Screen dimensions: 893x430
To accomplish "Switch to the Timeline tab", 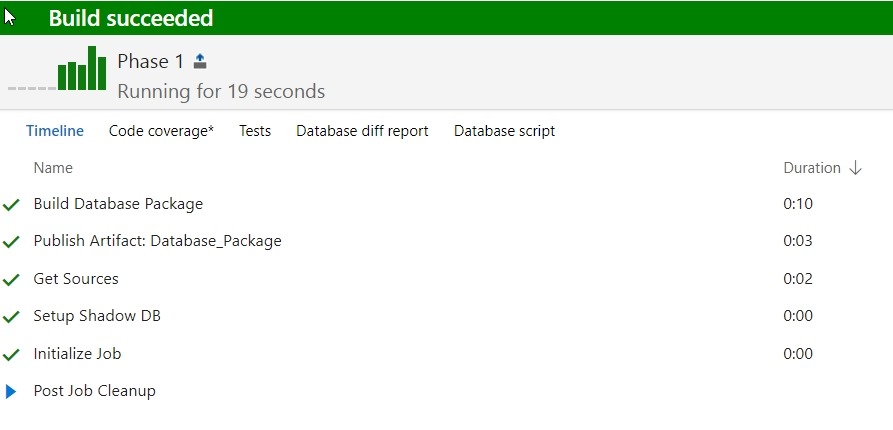I will (55, 131).
